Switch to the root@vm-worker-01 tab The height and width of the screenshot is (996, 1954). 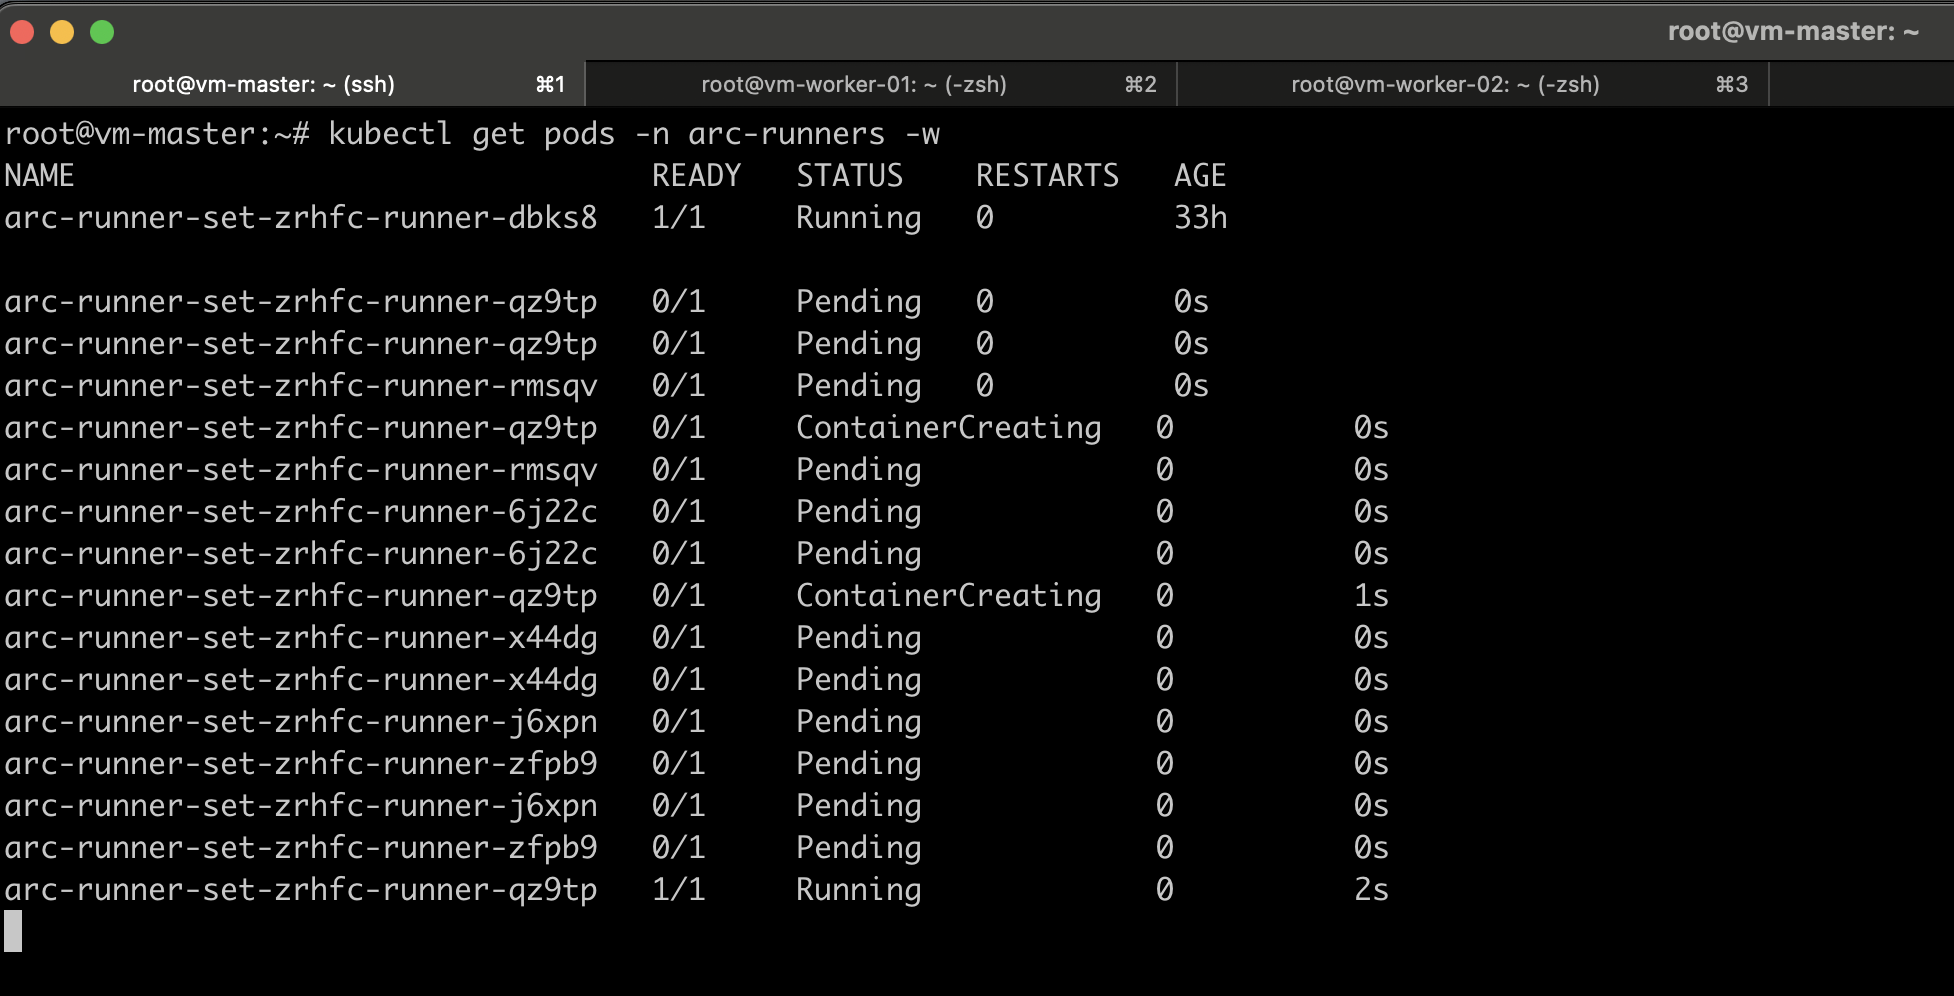click(855, 84)
